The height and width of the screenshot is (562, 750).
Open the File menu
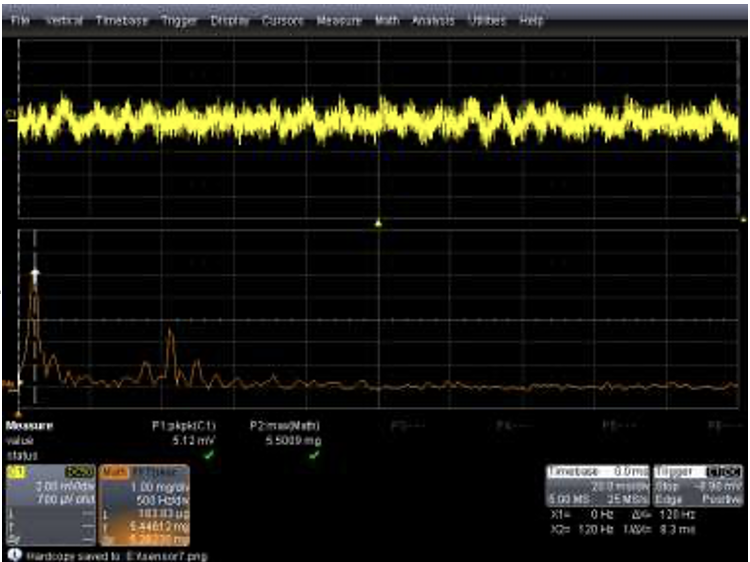pyautogui.click(x=20, y=20)
